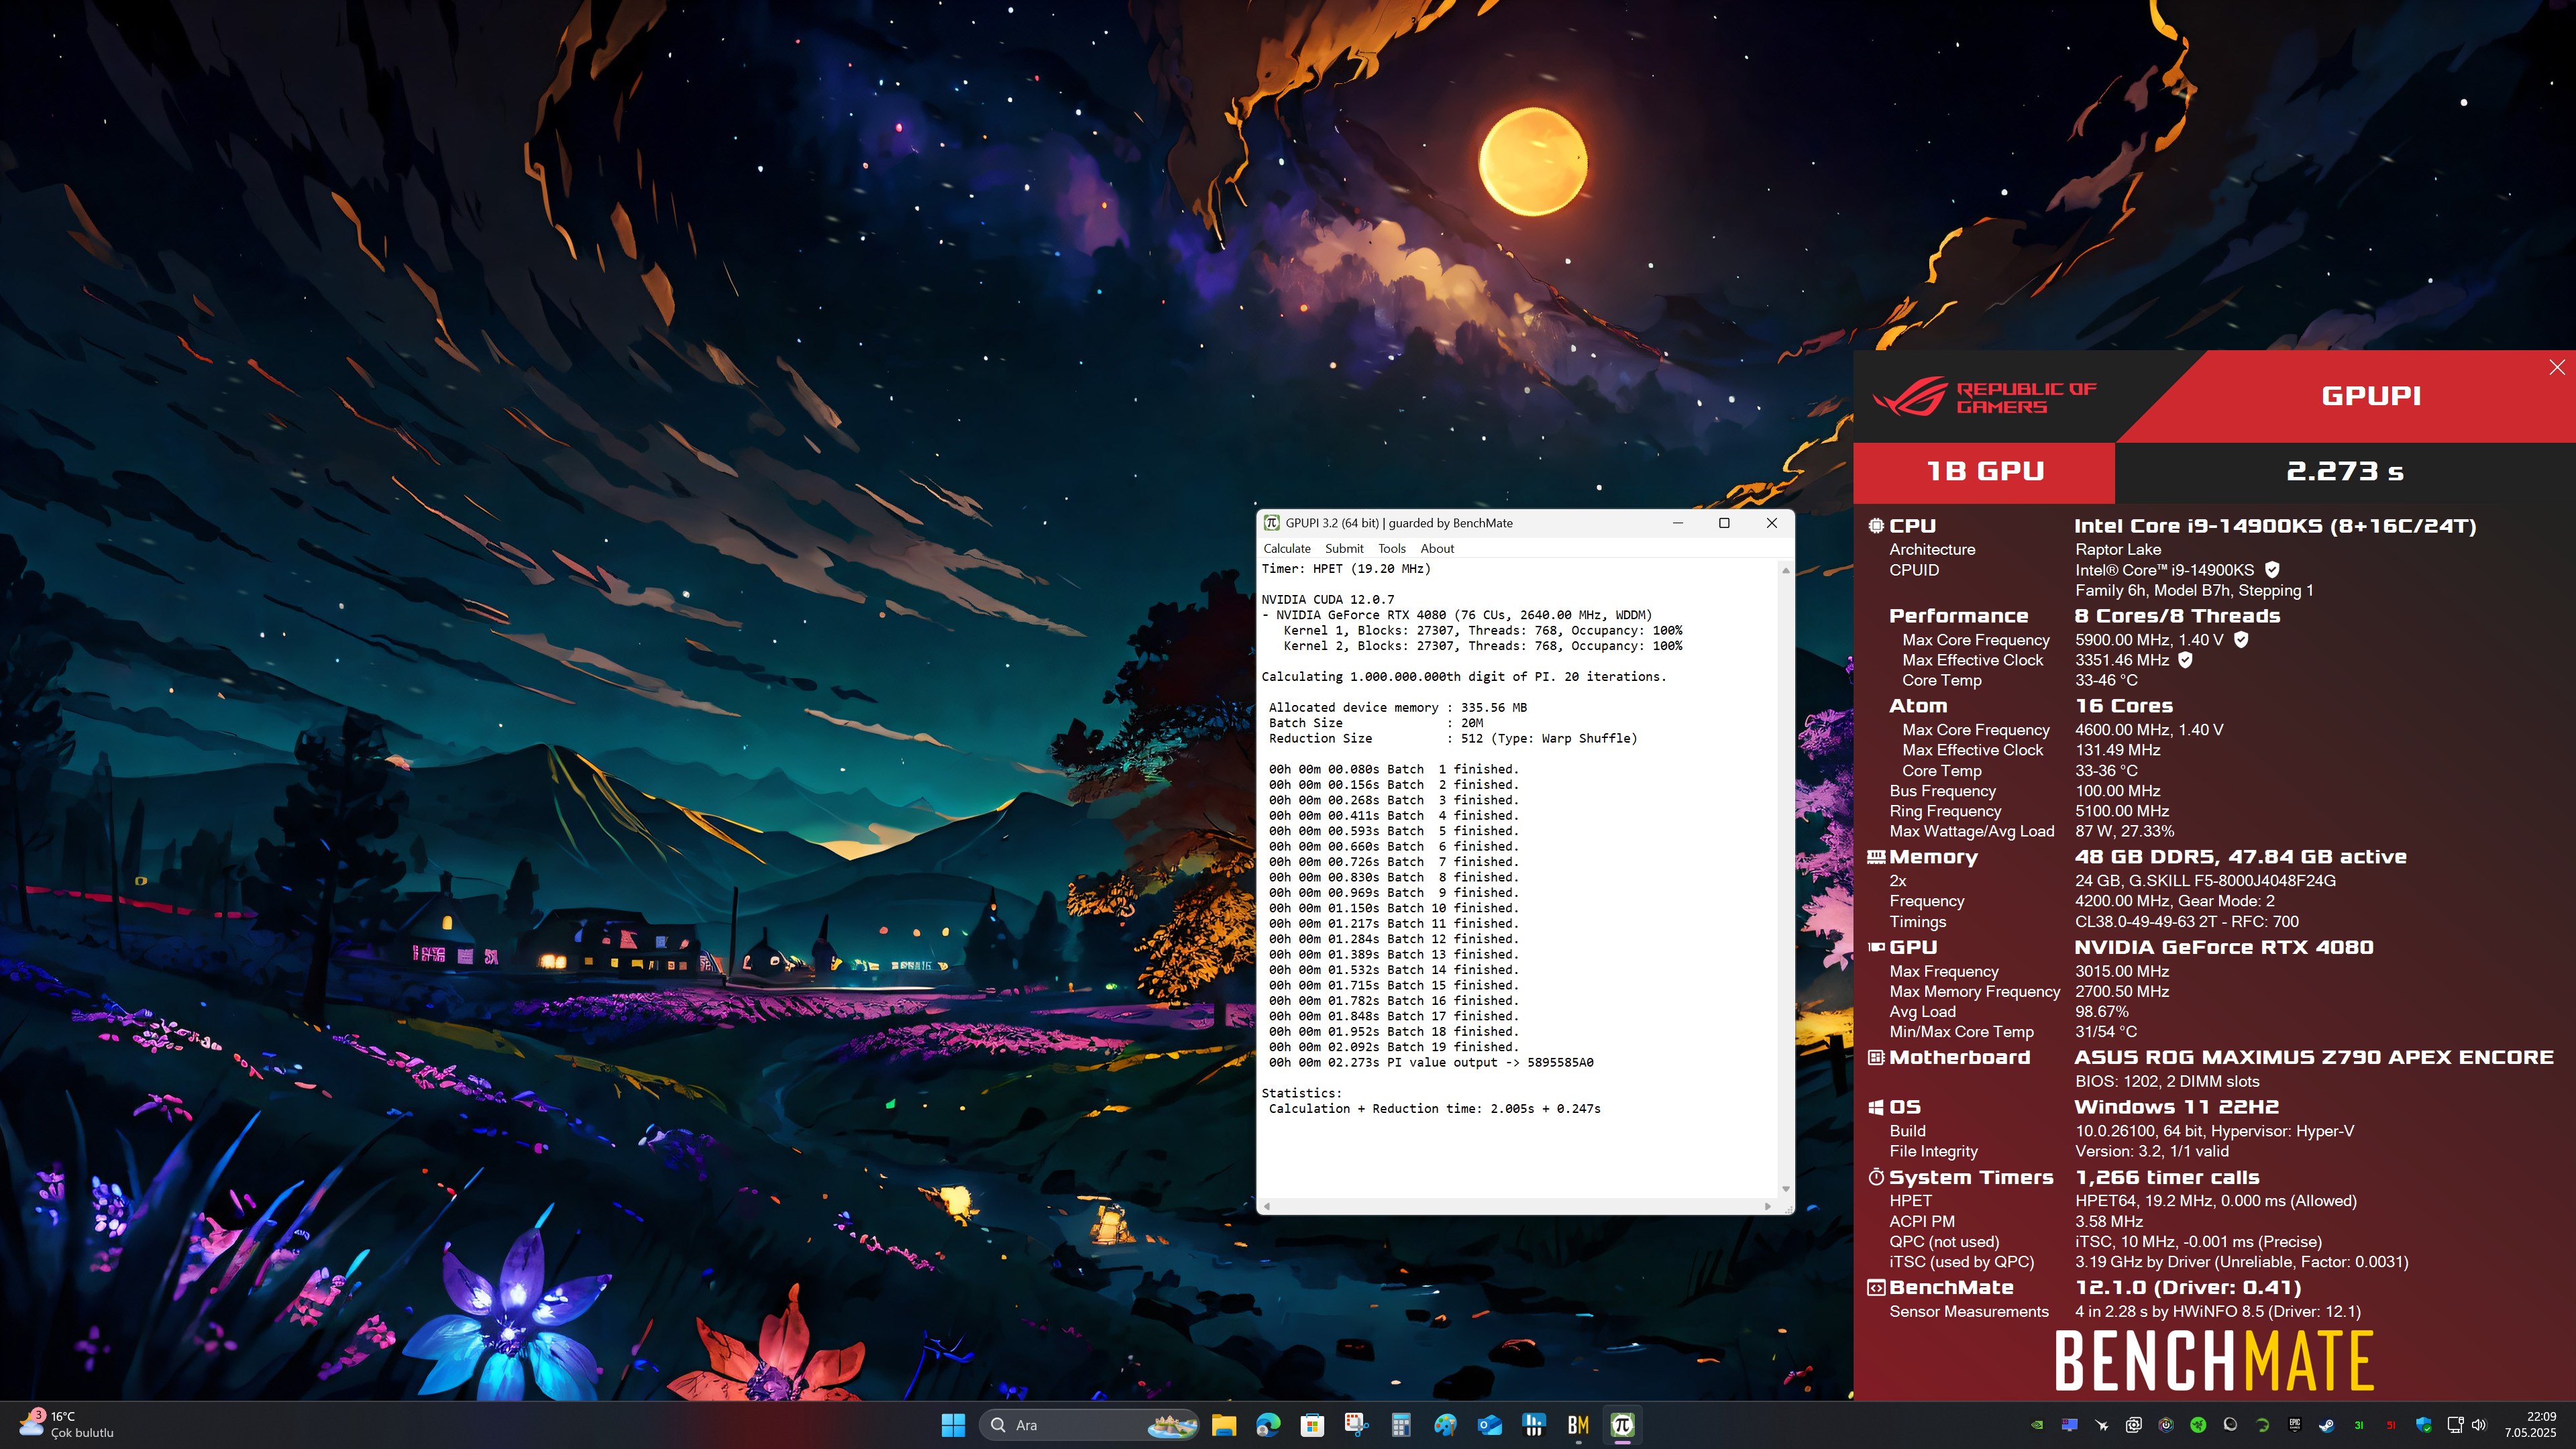The height and width of the screenshot is (1449, 2576).
Task: Open network status tray icon
Action: [x=2455, y=1425]
